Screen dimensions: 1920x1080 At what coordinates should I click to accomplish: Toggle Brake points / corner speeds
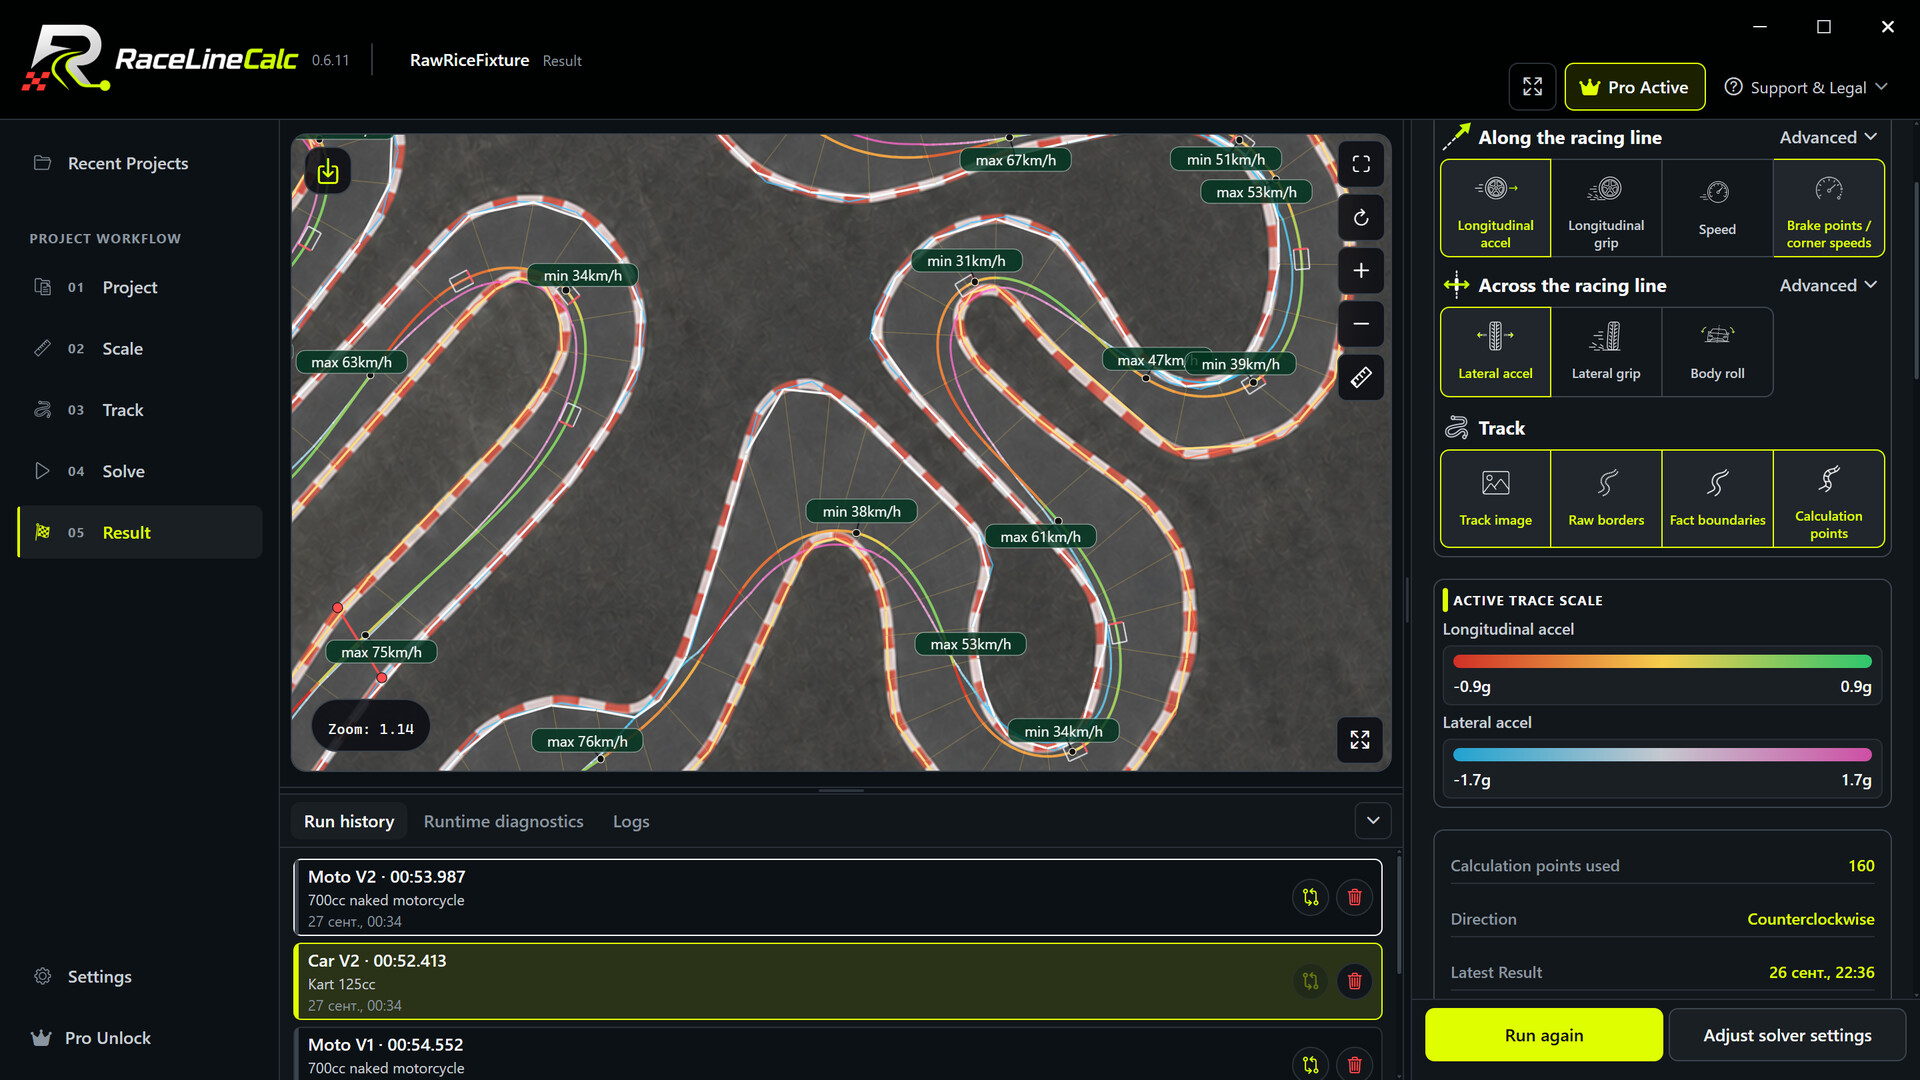coord(1828,208)
